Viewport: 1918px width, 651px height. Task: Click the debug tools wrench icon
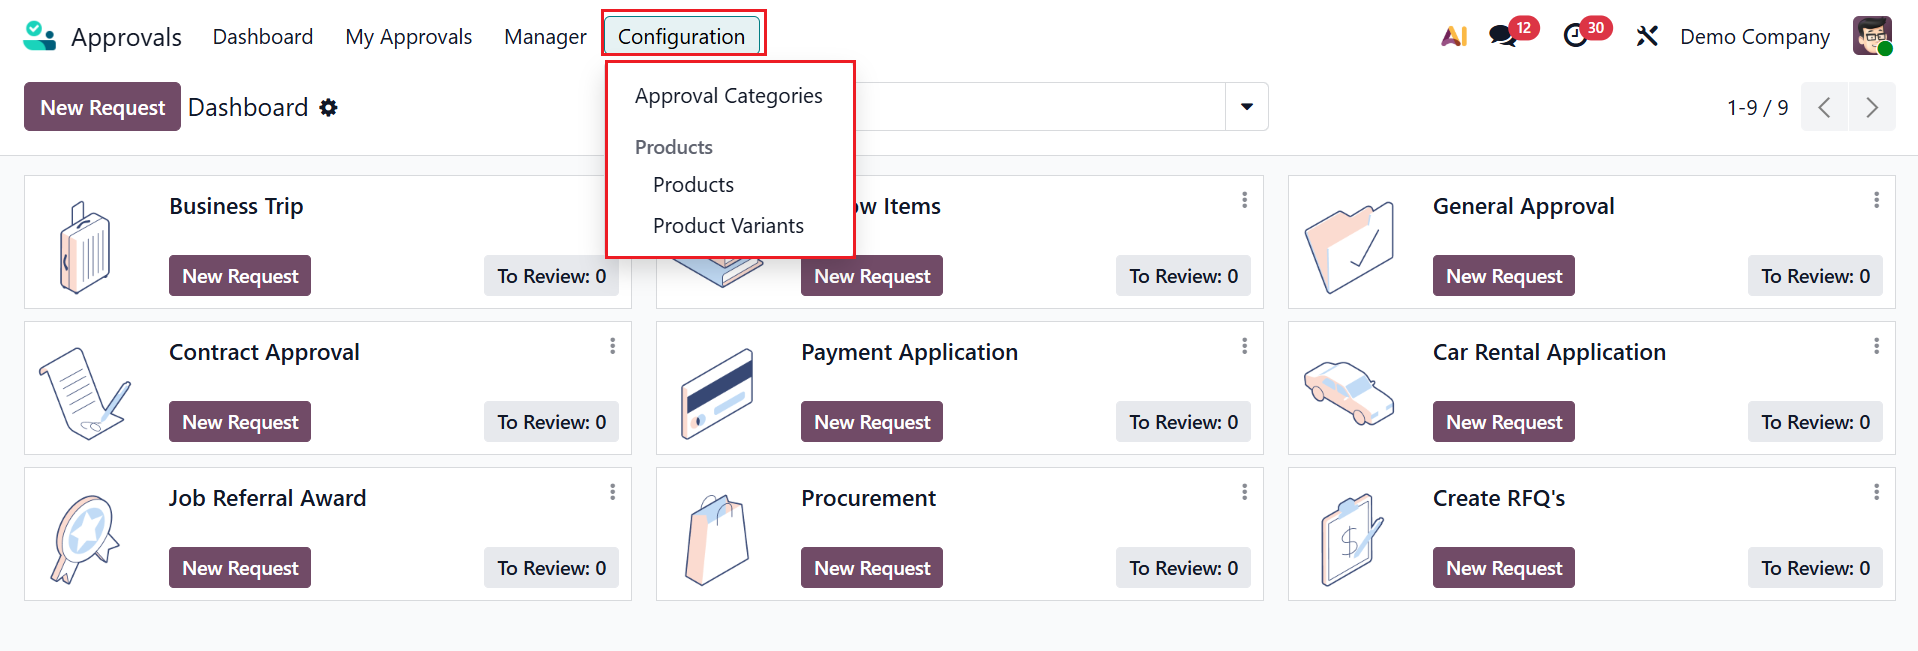tap(1647, 37)
